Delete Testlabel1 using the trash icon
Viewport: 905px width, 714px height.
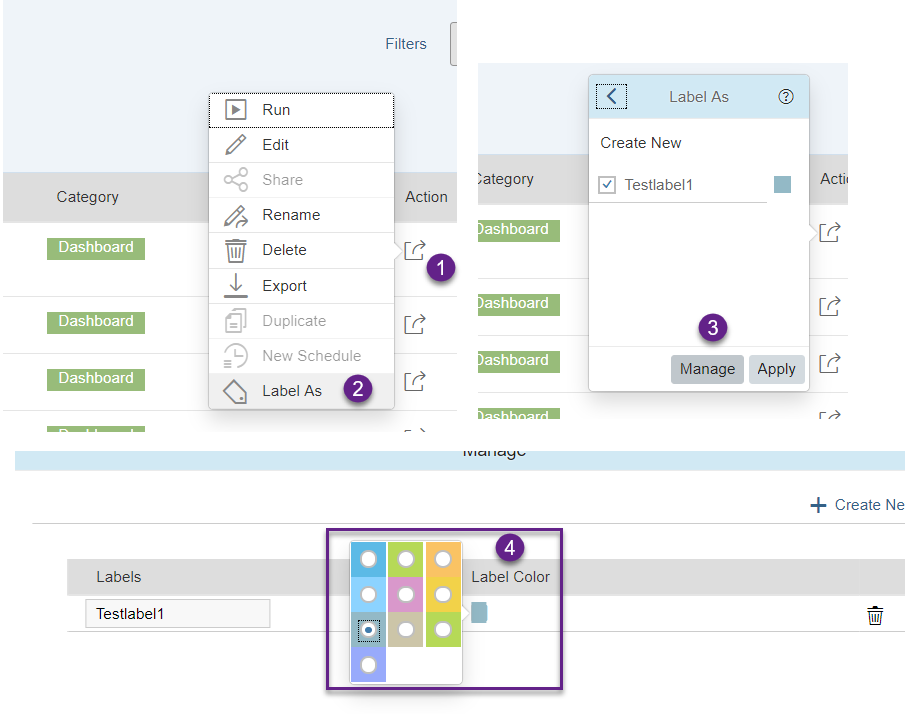coord(875,615)
